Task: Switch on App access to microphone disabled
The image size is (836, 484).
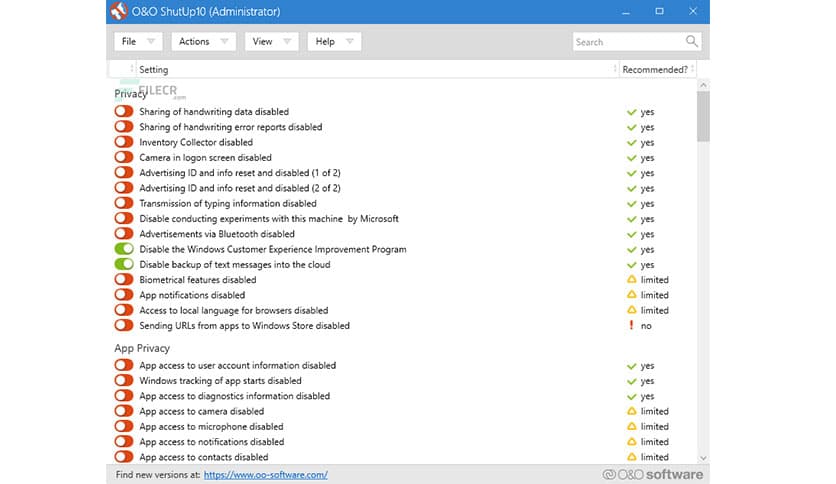Action: (124, 427)
